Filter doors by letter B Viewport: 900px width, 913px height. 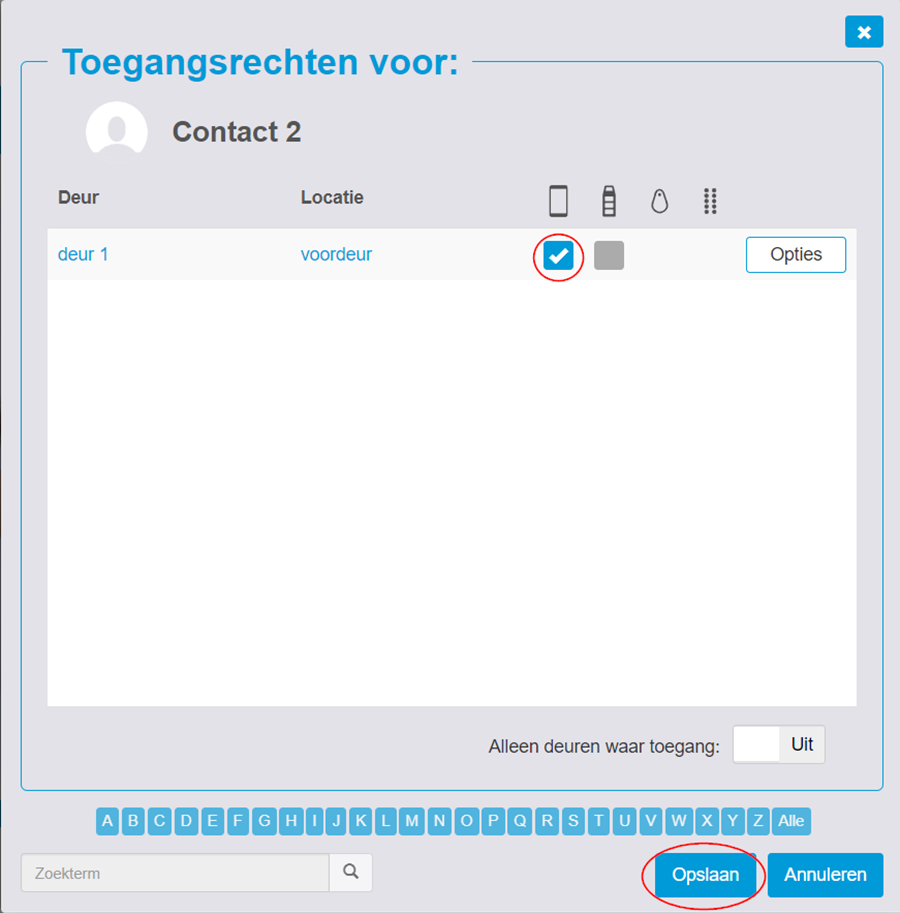point(133,821)
